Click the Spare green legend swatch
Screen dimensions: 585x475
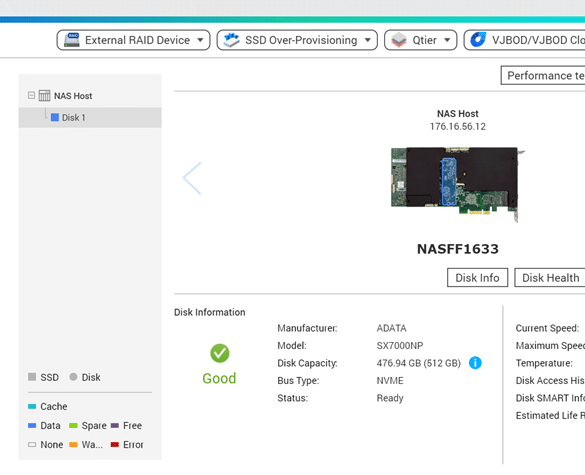click(73, 425)
